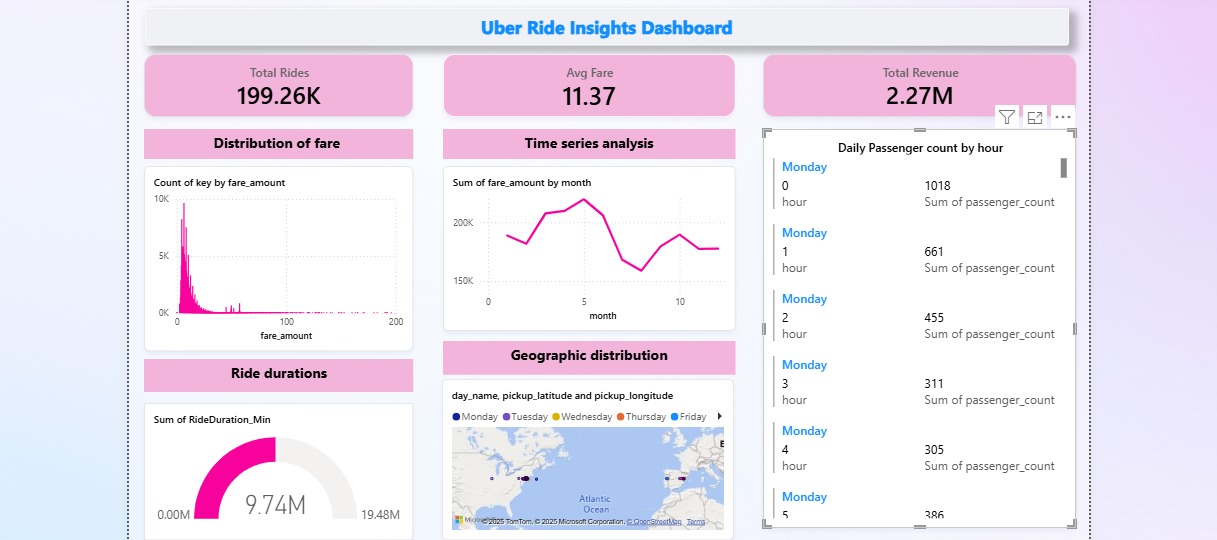Open the filter icon on Daily Passenger visual
Screen dimensions: 1217x540
1007,117
